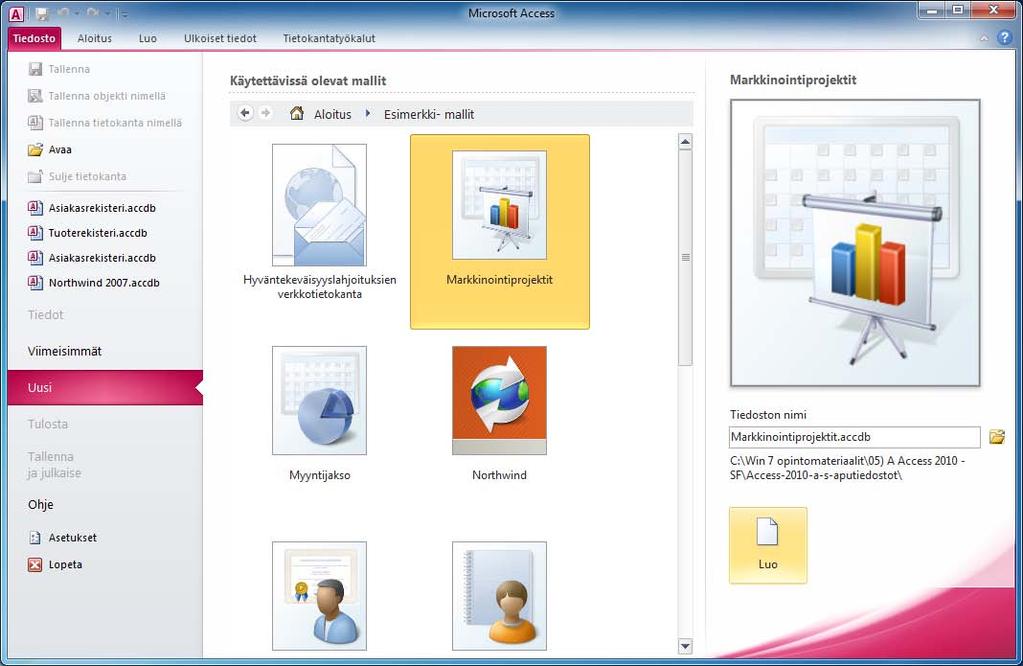Select Tallenna objekti nimellä

click(x=97, y=96)
